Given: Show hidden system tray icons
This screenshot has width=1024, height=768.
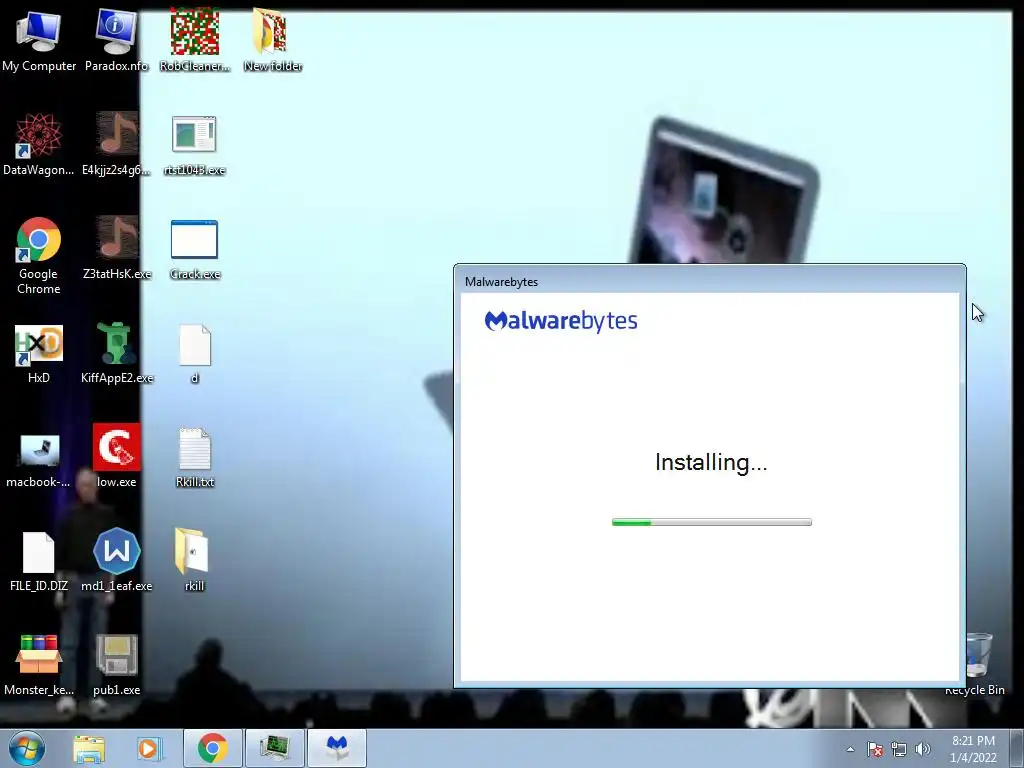Looking at the screenshot, I should pyautogui.click(x=850, y=749).
